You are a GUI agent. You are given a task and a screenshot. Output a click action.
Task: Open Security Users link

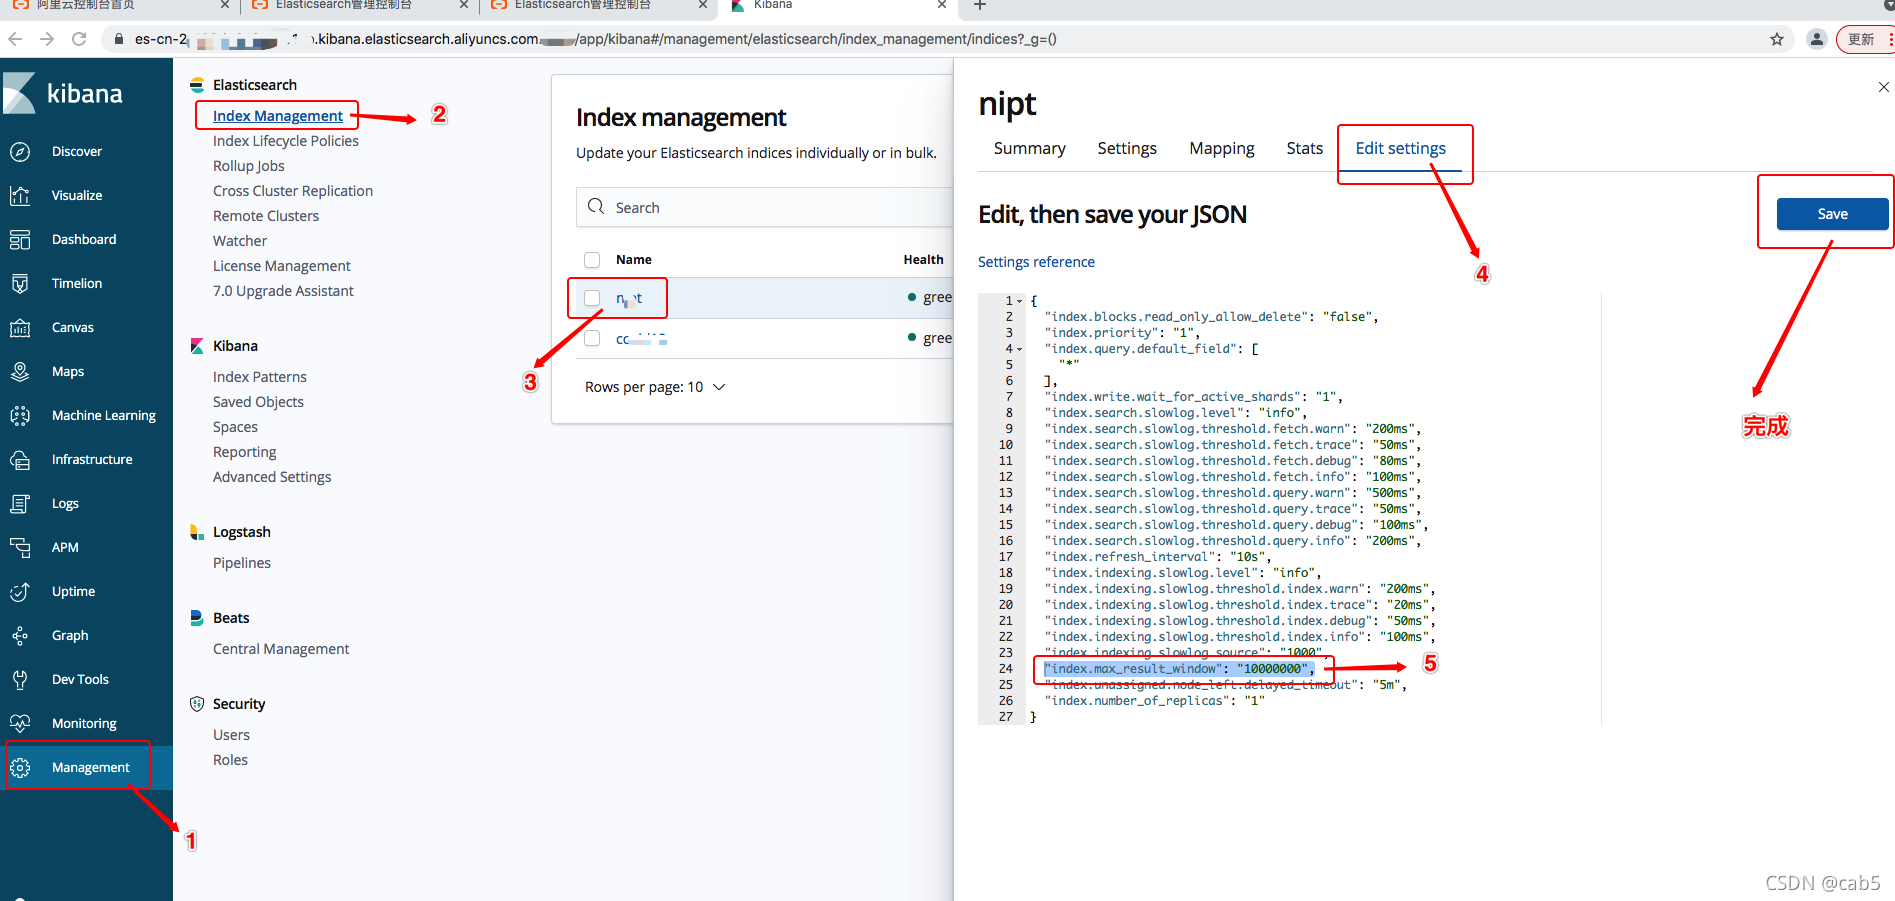tap(231, 735)
